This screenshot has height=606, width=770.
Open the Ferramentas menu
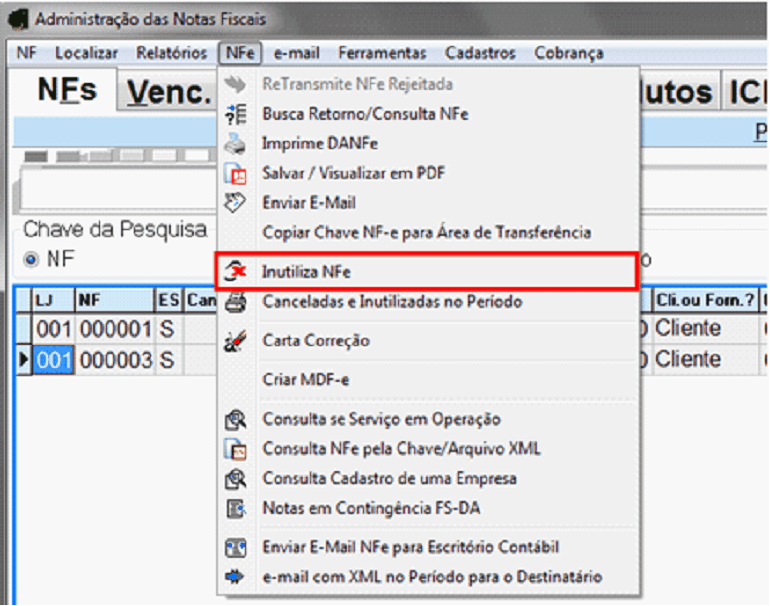click(x=381, y=53)
